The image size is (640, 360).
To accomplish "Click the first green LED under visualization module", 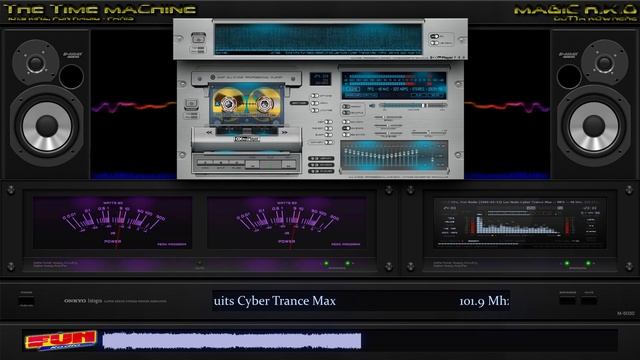I will tap(567, 264).
